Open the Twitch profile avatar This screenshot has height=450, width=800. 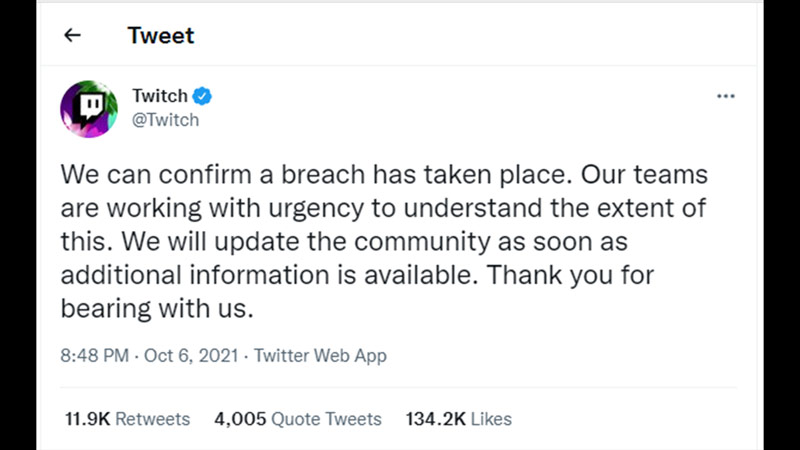[89, 109]
